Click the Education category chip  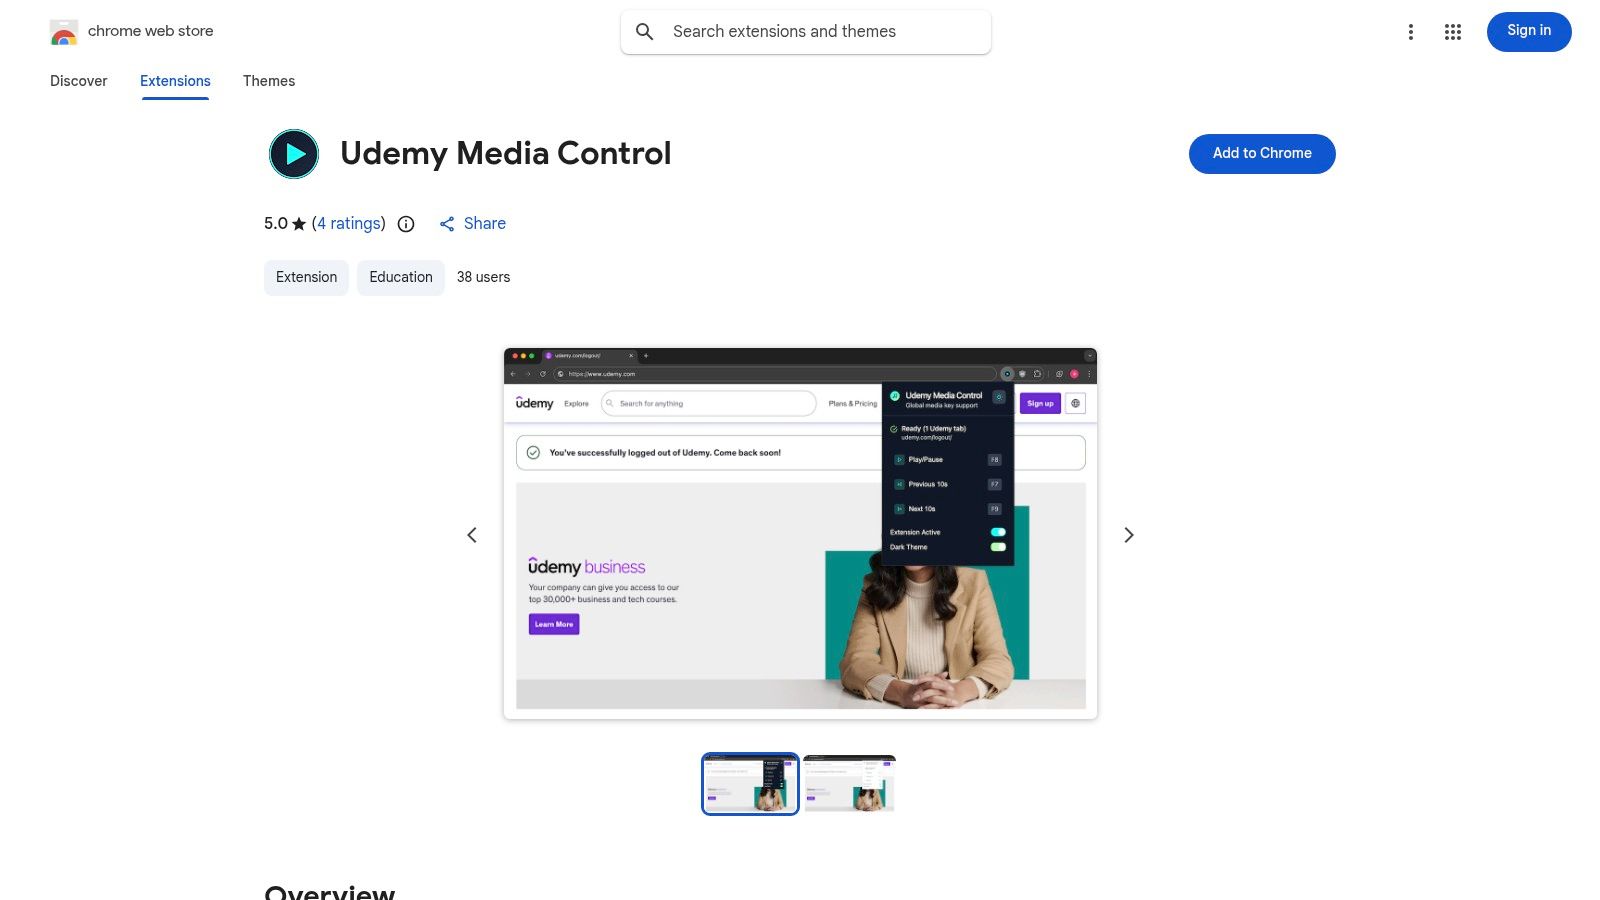400,277
